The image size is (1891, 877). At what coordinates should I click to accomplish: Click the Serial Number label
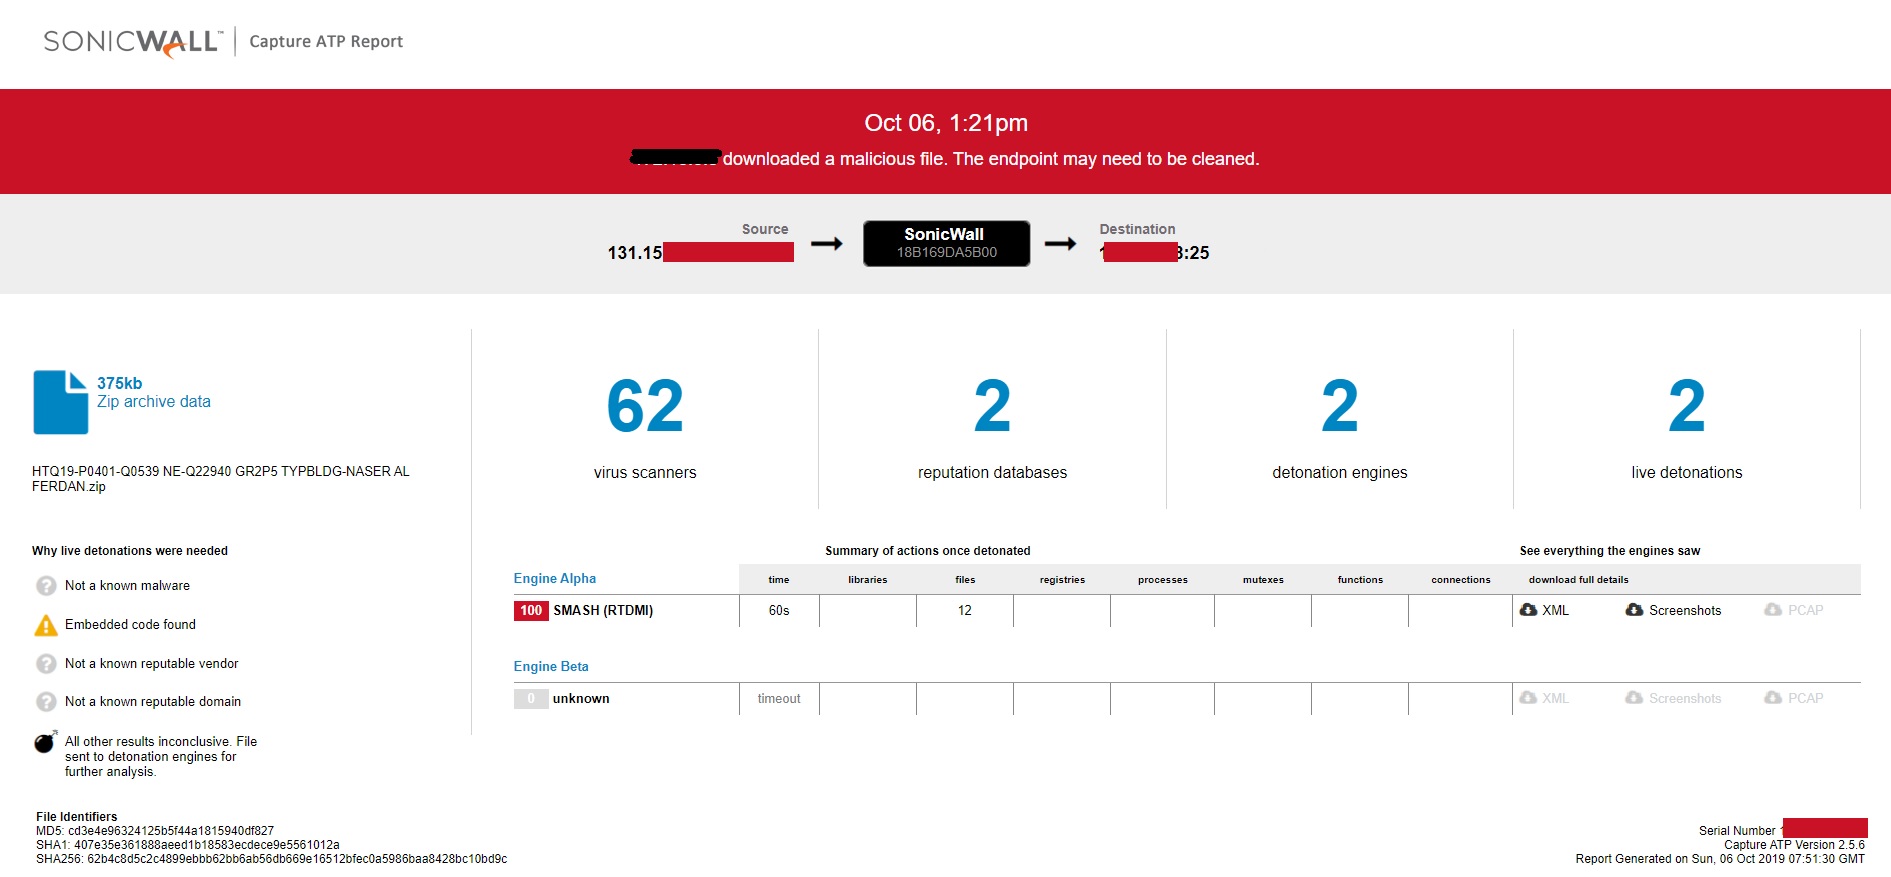[1737, 831]
